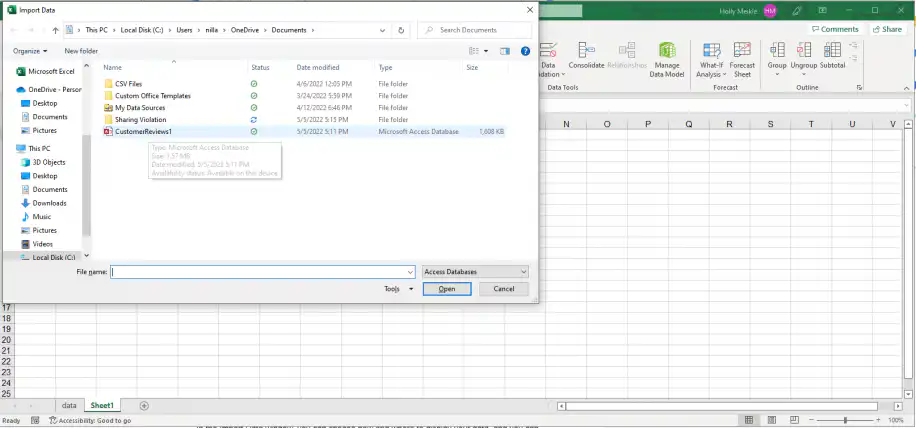This screenshot has width=916, height=428.
Task: Select OneDrive - Personal in navigation pane
Action: pyautogui.click(x=49, y=90)
